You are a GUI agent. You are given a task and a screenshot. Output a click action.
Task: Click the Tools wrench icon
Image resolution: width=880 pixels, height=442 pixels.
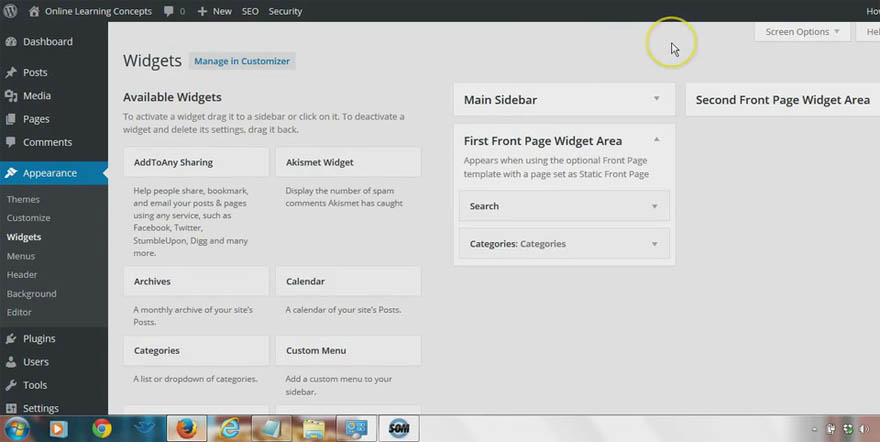click(x=11, y=385)
